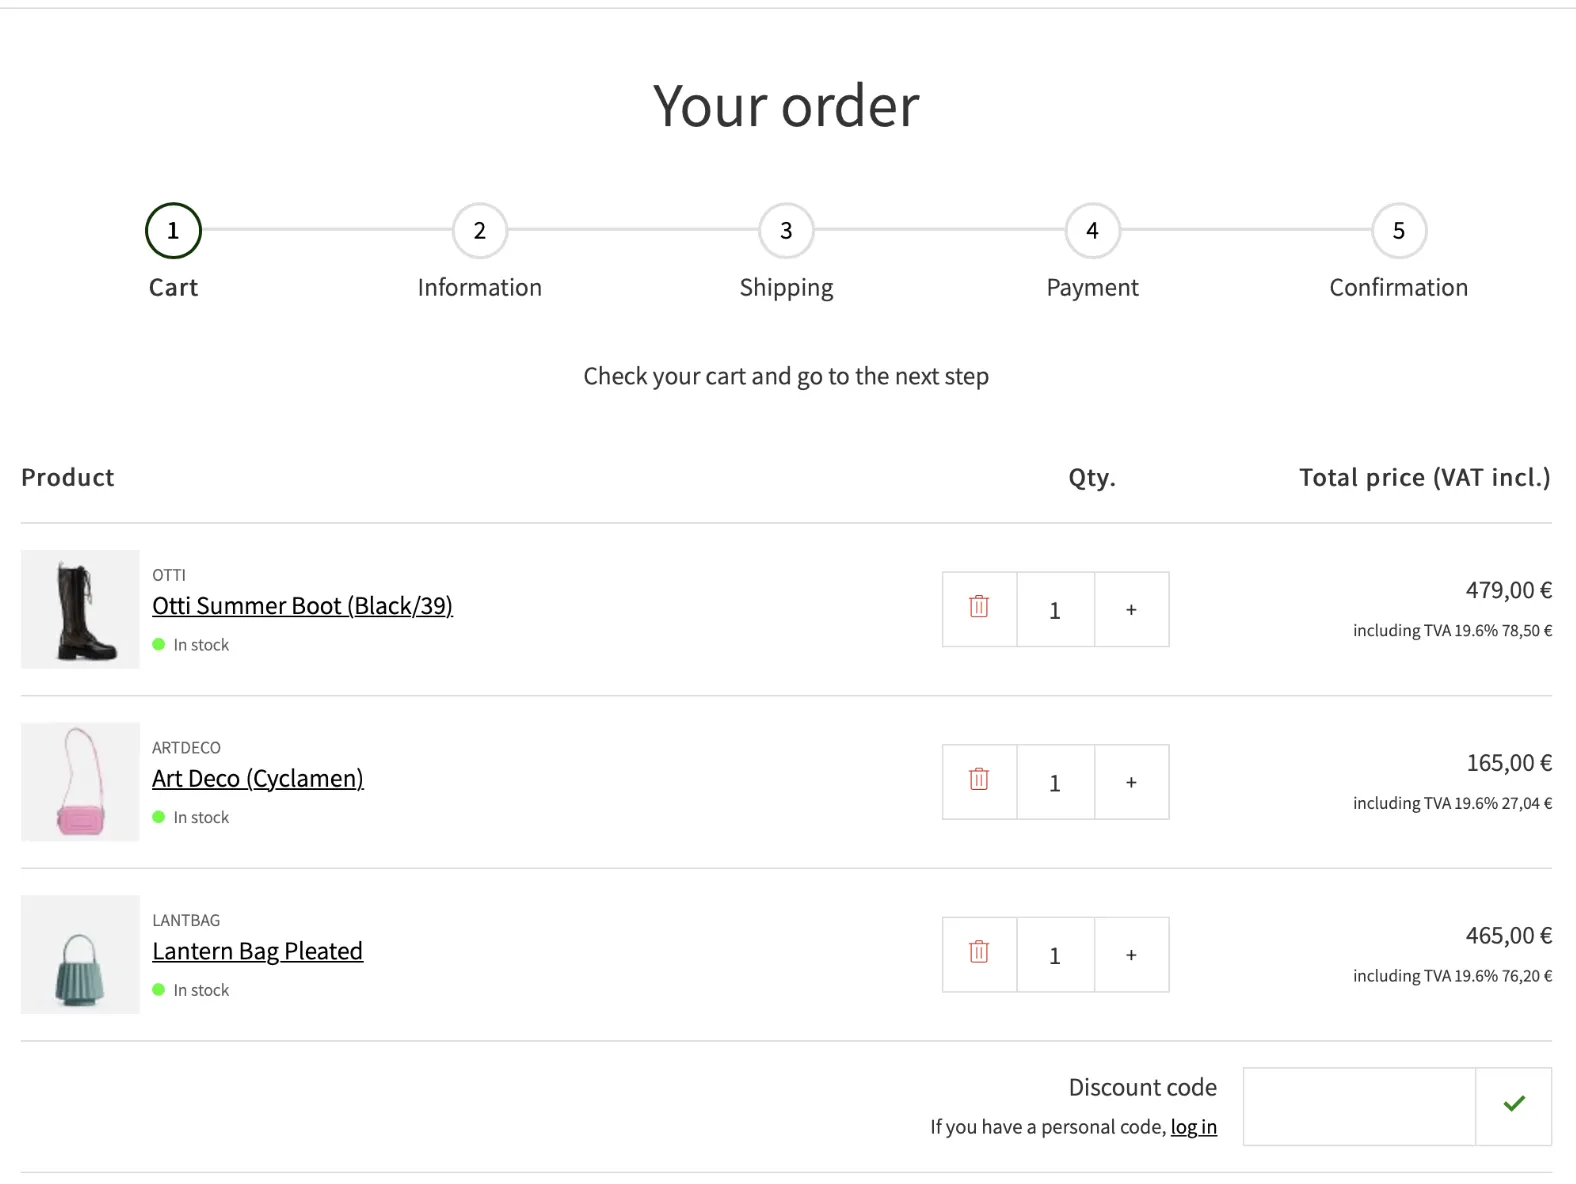Remove Otti Summer Boot with trash icon
Viewport: 1576px width, 1184px height.
979,608
